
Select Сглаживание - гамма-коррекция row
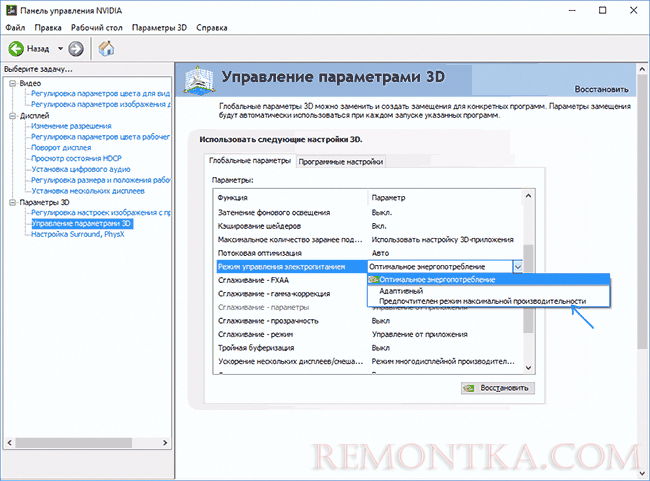pos(291,294)
